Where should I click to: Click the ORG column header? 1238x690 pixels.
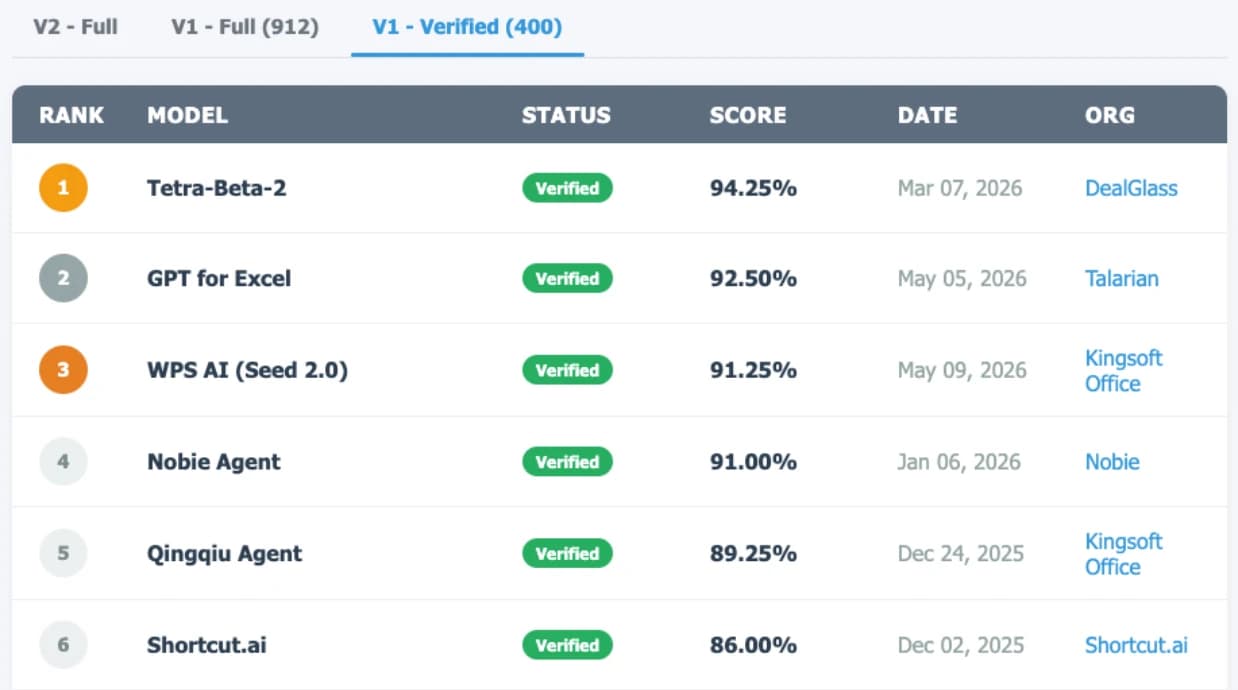1110,115
